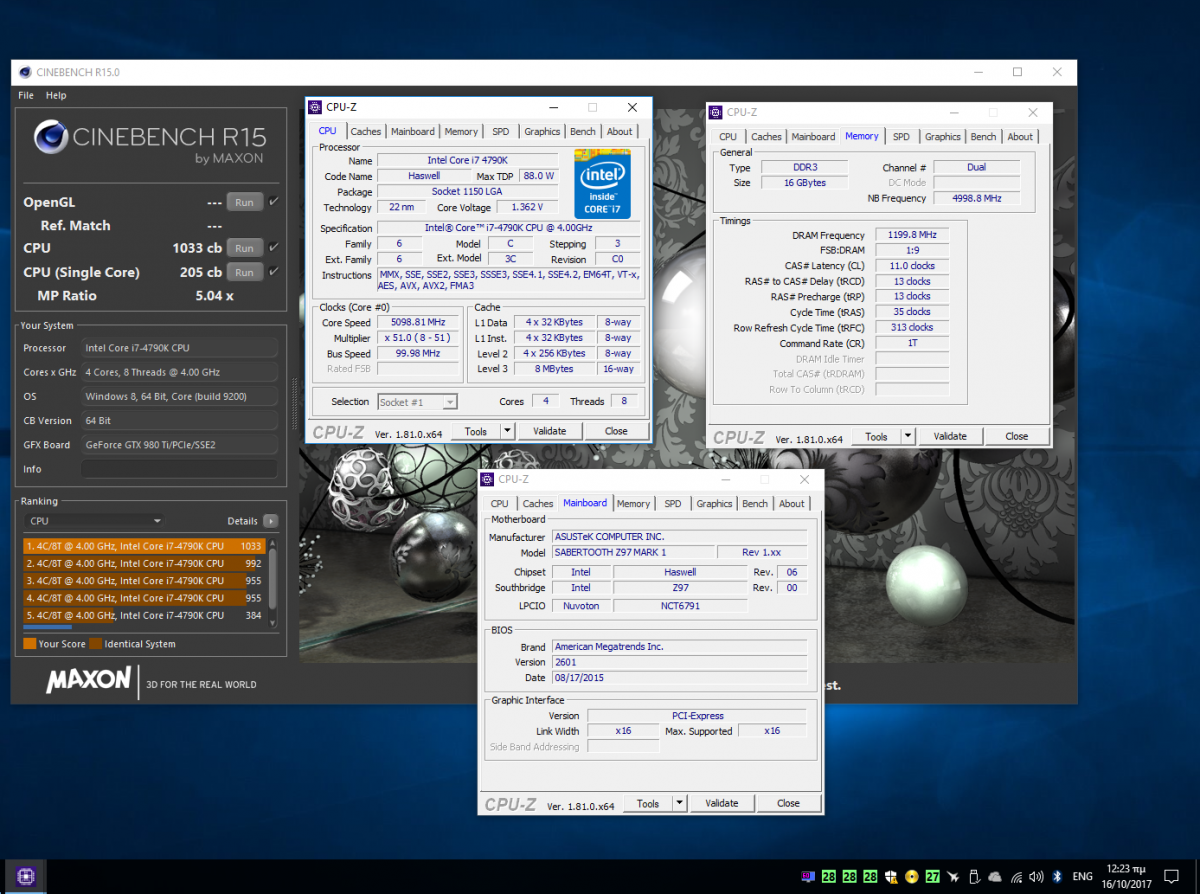Viewport: 1200px width, 894px height.
Task: Click the BIOS date 08/17/2015 field
Action: pyautogui.click(x=678, y=678)
